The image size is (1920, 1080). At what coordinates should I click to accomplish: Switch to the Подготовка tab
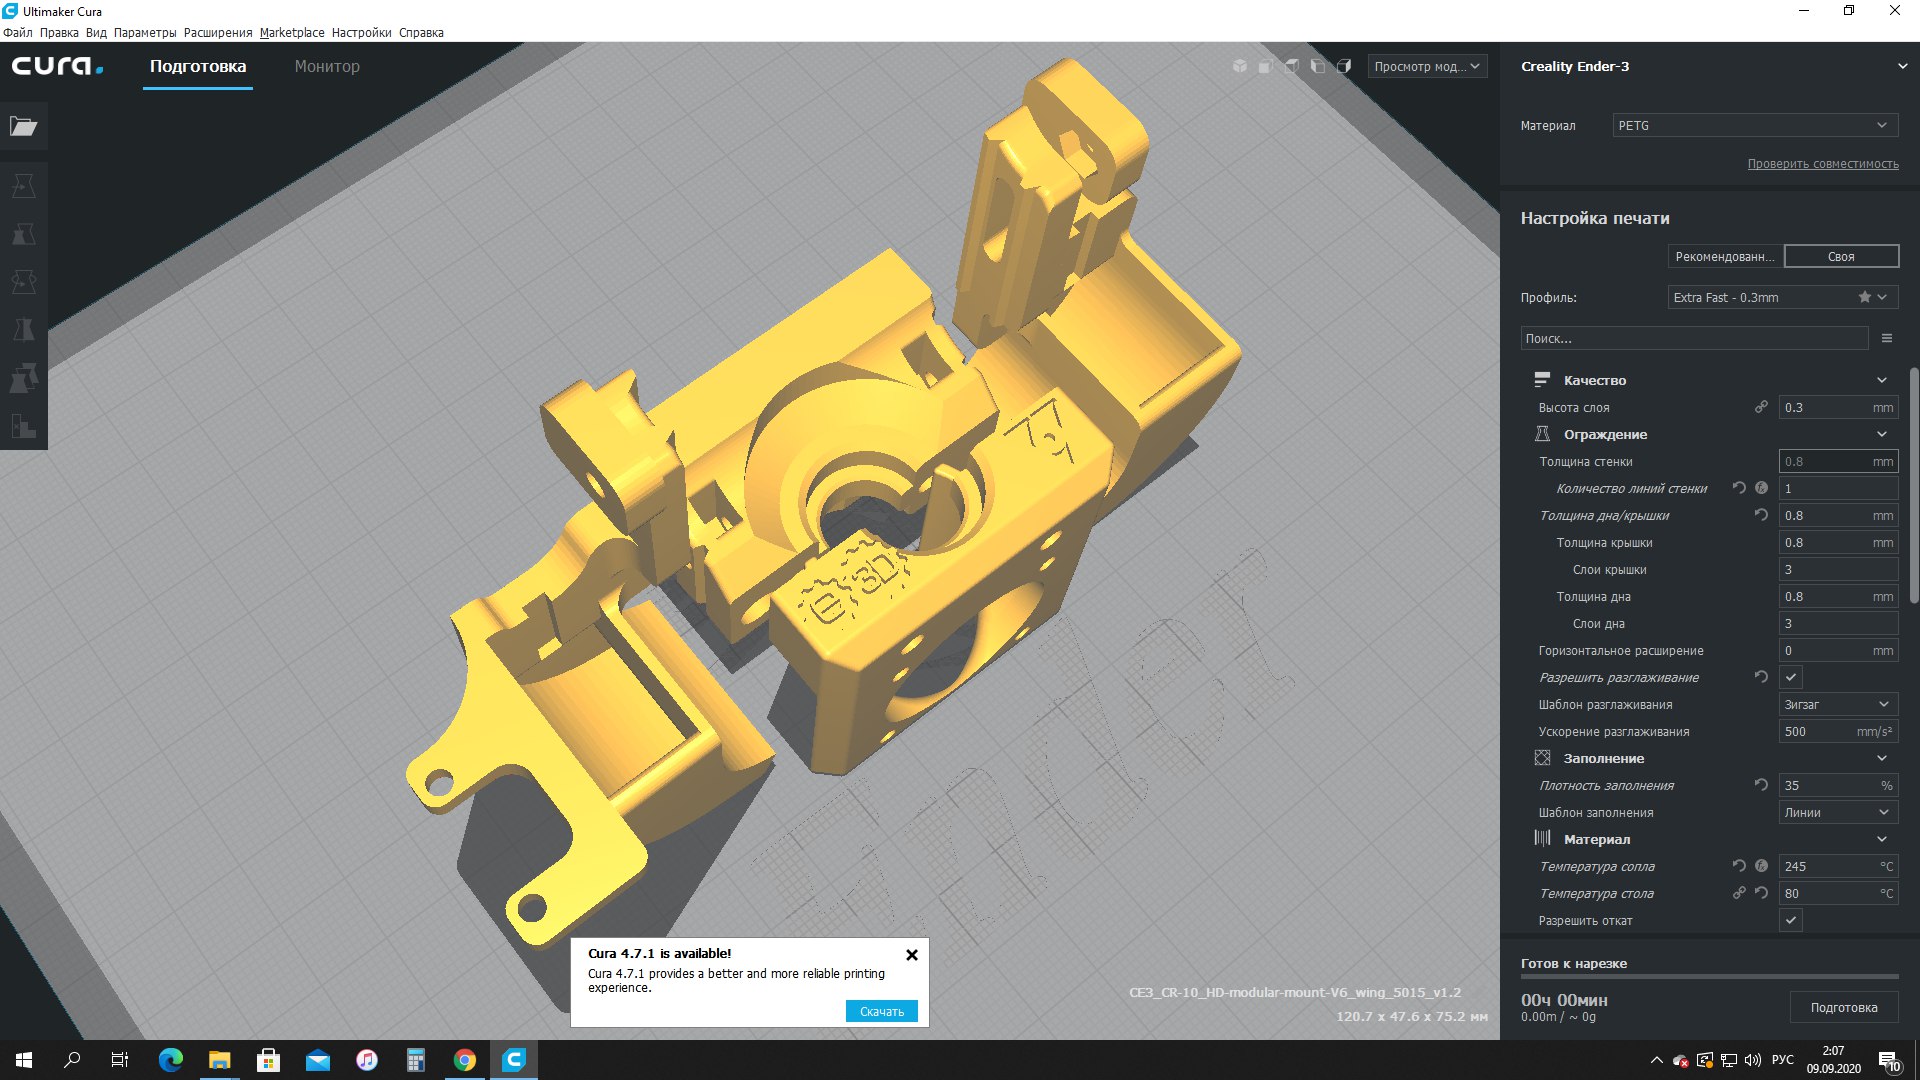tap(198, 66)
